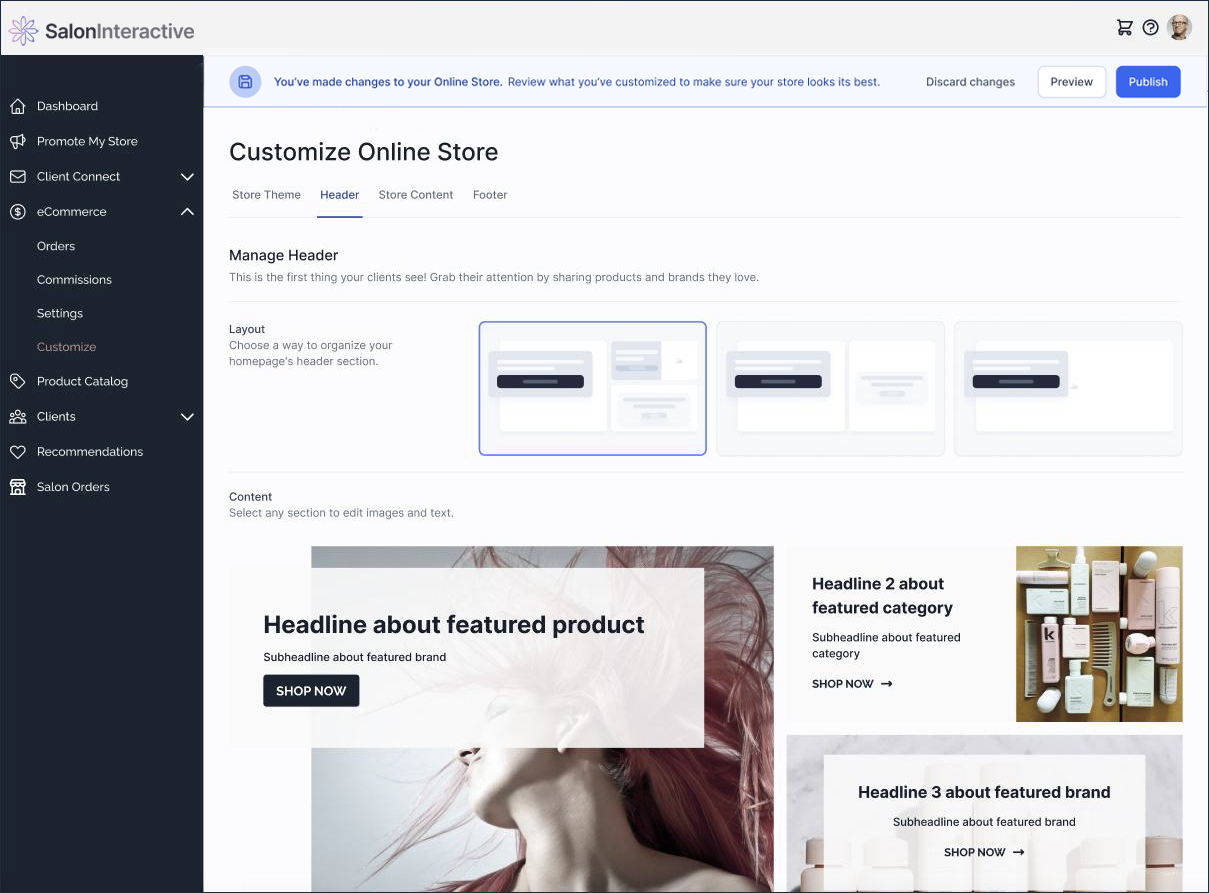This screenshot has width=1209, height=893.
Task: Open the Footer customization tab
Action: click(489, 195)
